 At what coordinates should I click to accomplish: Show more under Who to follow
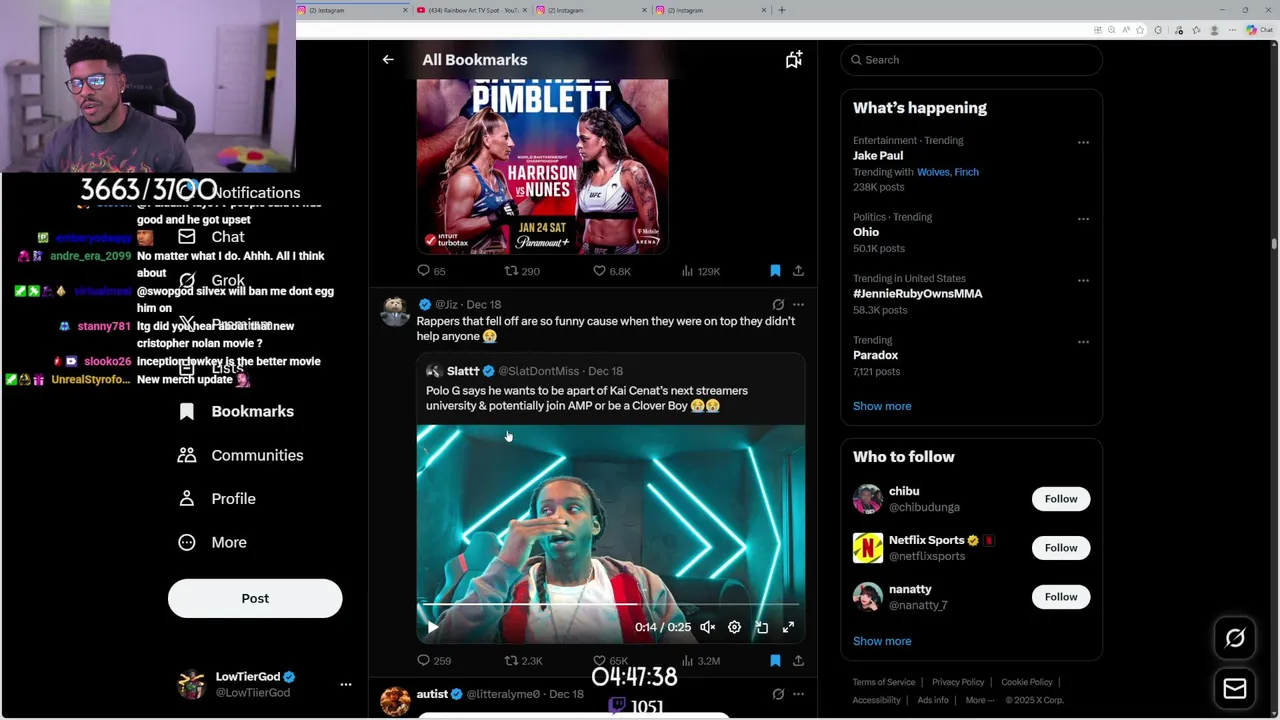(x=882, y=641)
